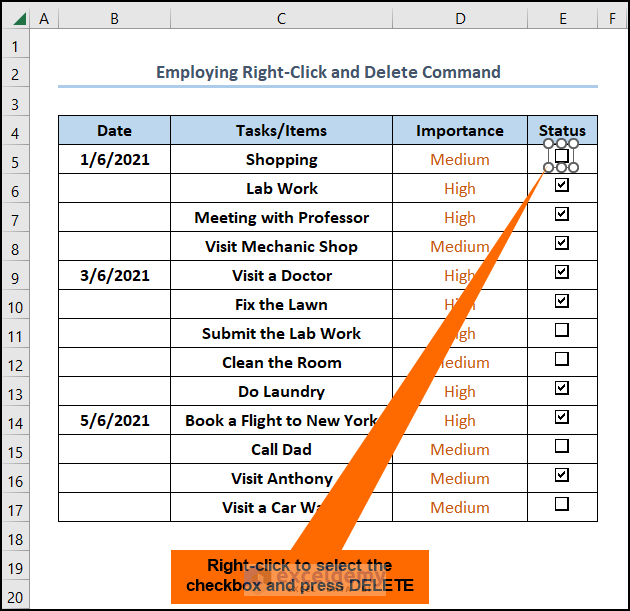Uncheck the Lab Work status checkbox
The image size is (630, 611).
coord(562,185)
